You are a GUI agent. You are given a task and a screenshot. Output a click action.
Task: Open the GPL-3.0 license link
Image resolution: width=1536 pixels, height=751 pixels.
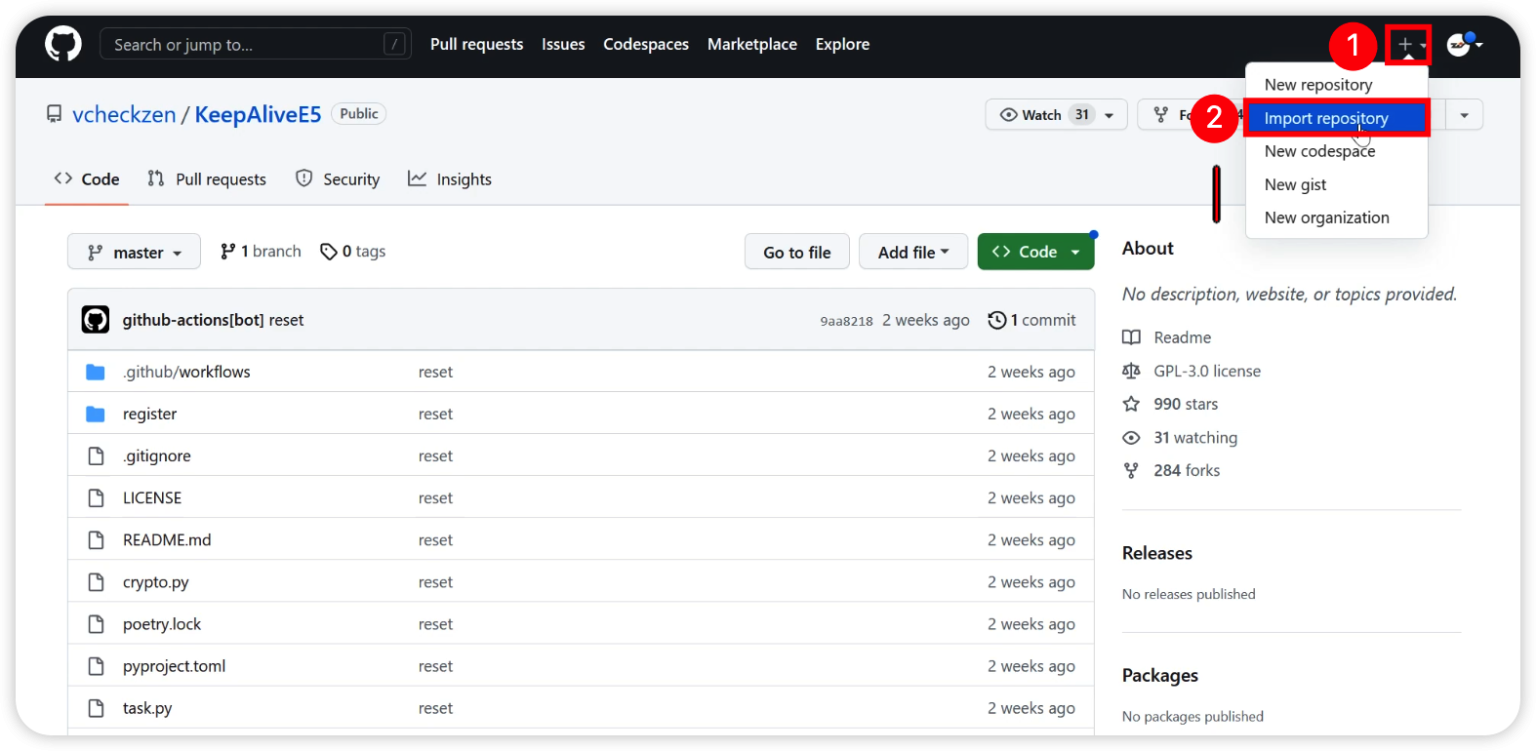(1207, 371)
